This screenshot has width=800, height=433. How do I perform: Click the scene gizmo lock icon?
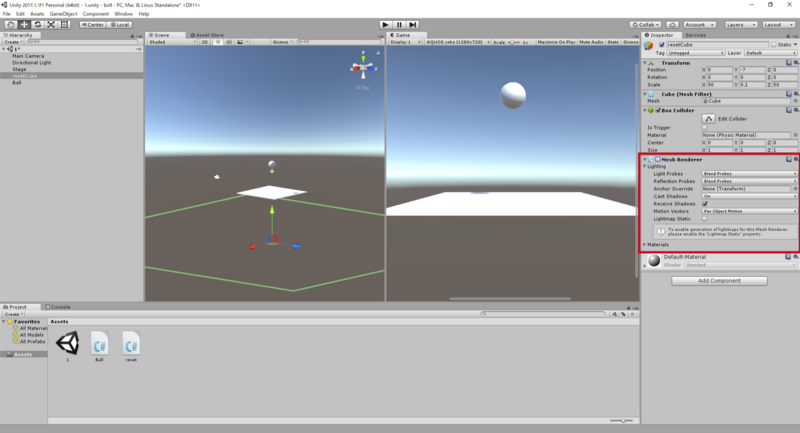[378, 53]
